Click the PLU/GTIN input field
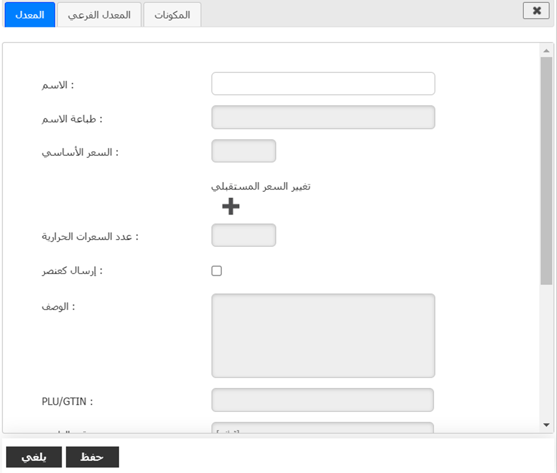The height and width of the screenshot is (473, 557). click(323, 400)
